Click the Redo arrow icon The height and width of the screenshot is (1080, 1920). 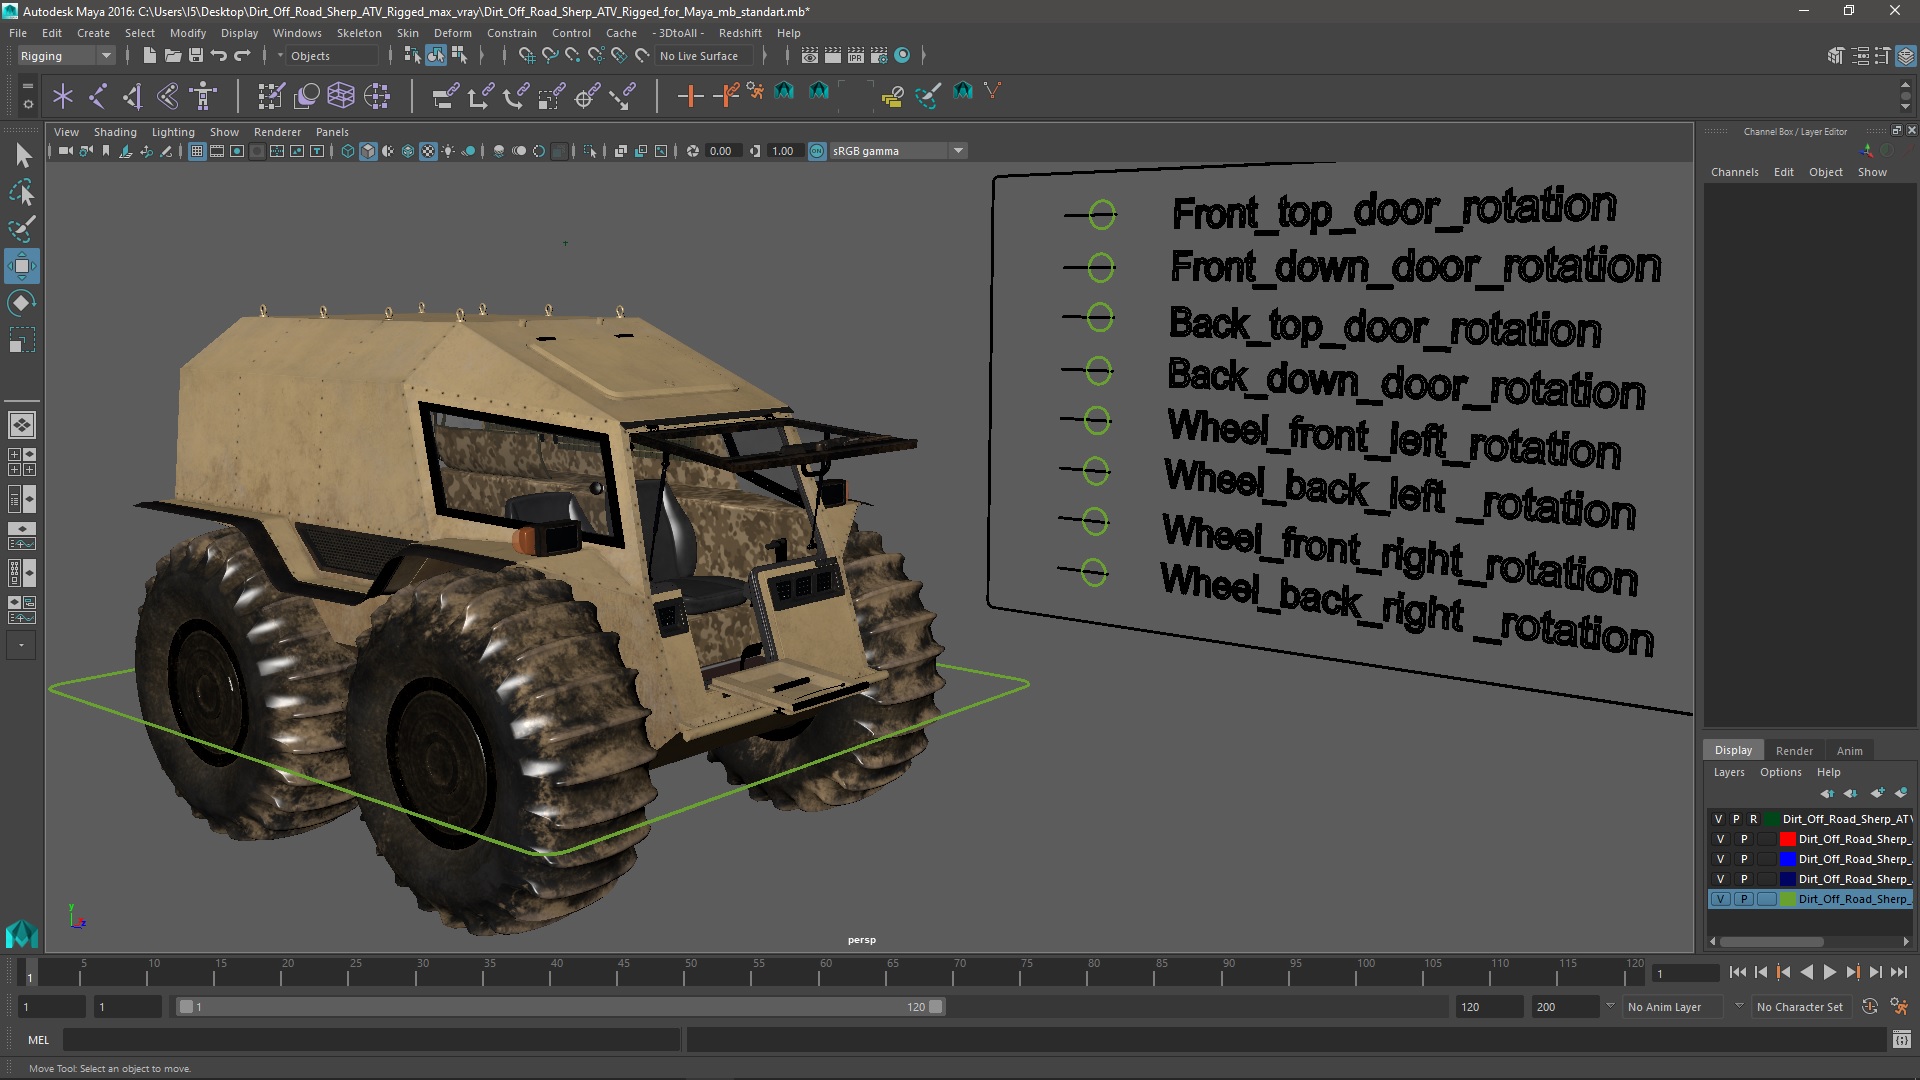pyautogui.click(x=242, y=56)
